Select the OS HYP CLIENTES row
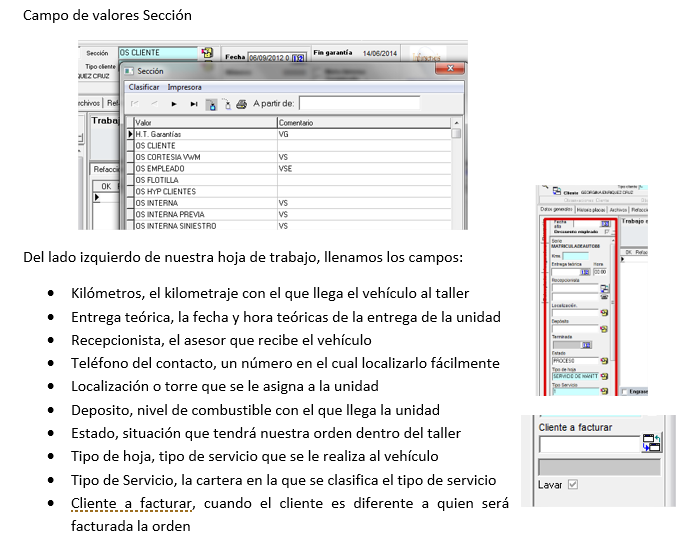The image size is (690, 539). [289, 191]
